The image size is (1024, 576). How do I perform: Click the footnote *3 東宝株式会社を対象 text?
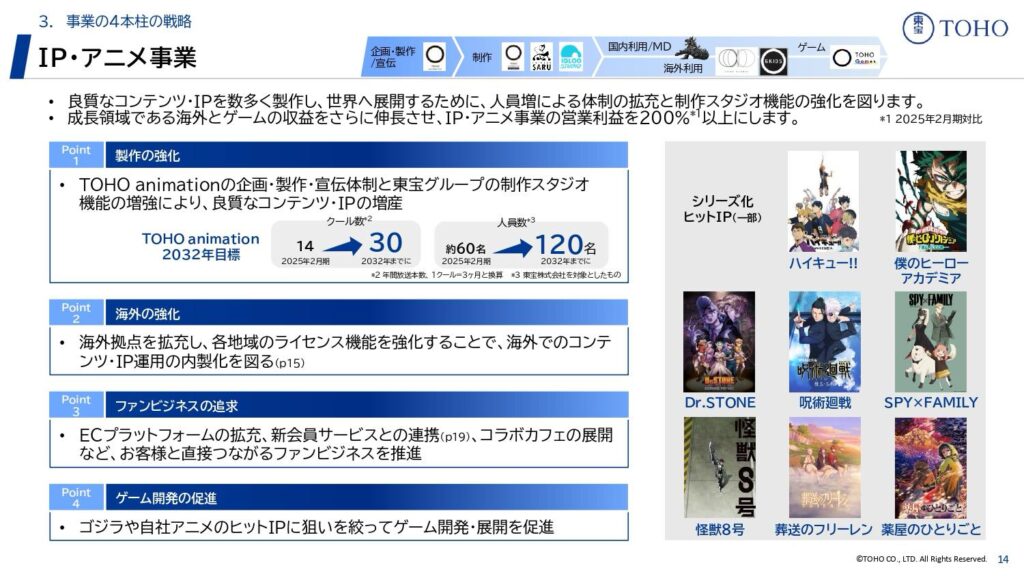point(566,275)
